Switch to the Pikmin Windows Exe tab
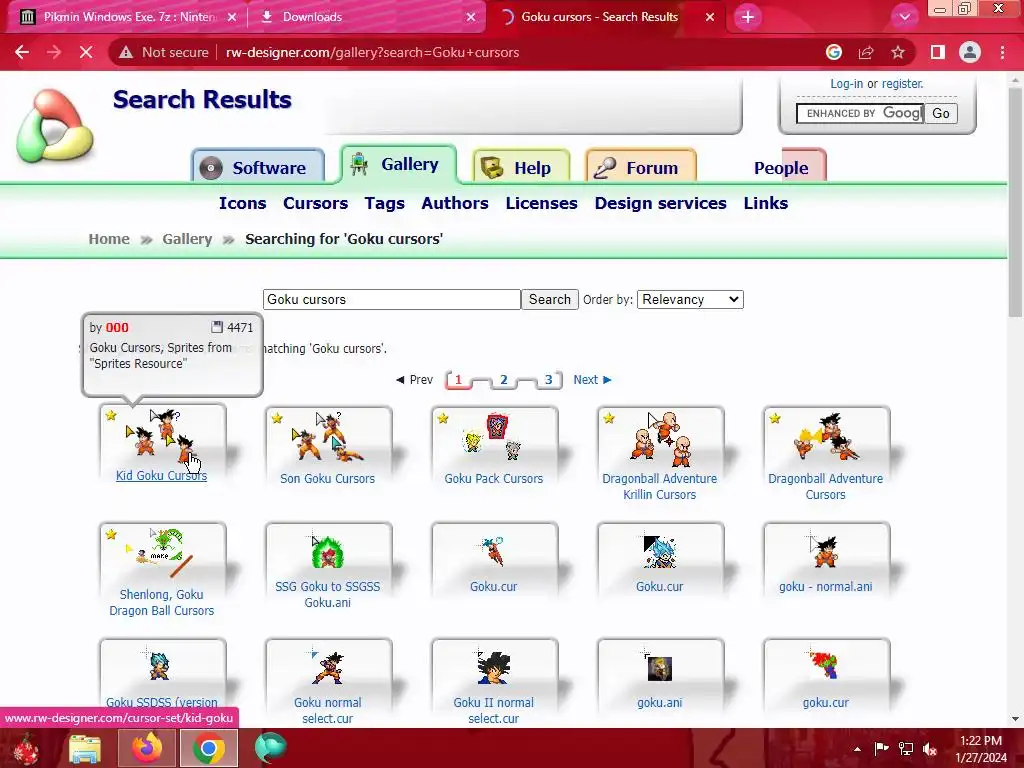Screen dimensions: 1024x768 pos(127,17)
